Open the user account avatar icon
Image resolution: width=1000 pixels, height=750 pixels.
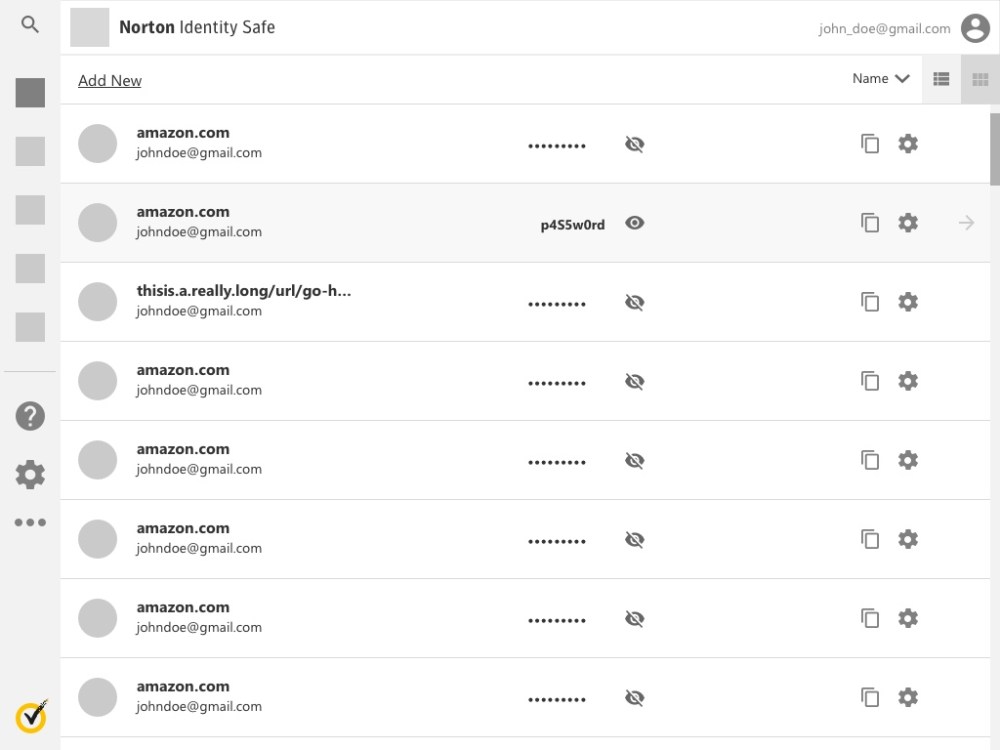point(975,29)
